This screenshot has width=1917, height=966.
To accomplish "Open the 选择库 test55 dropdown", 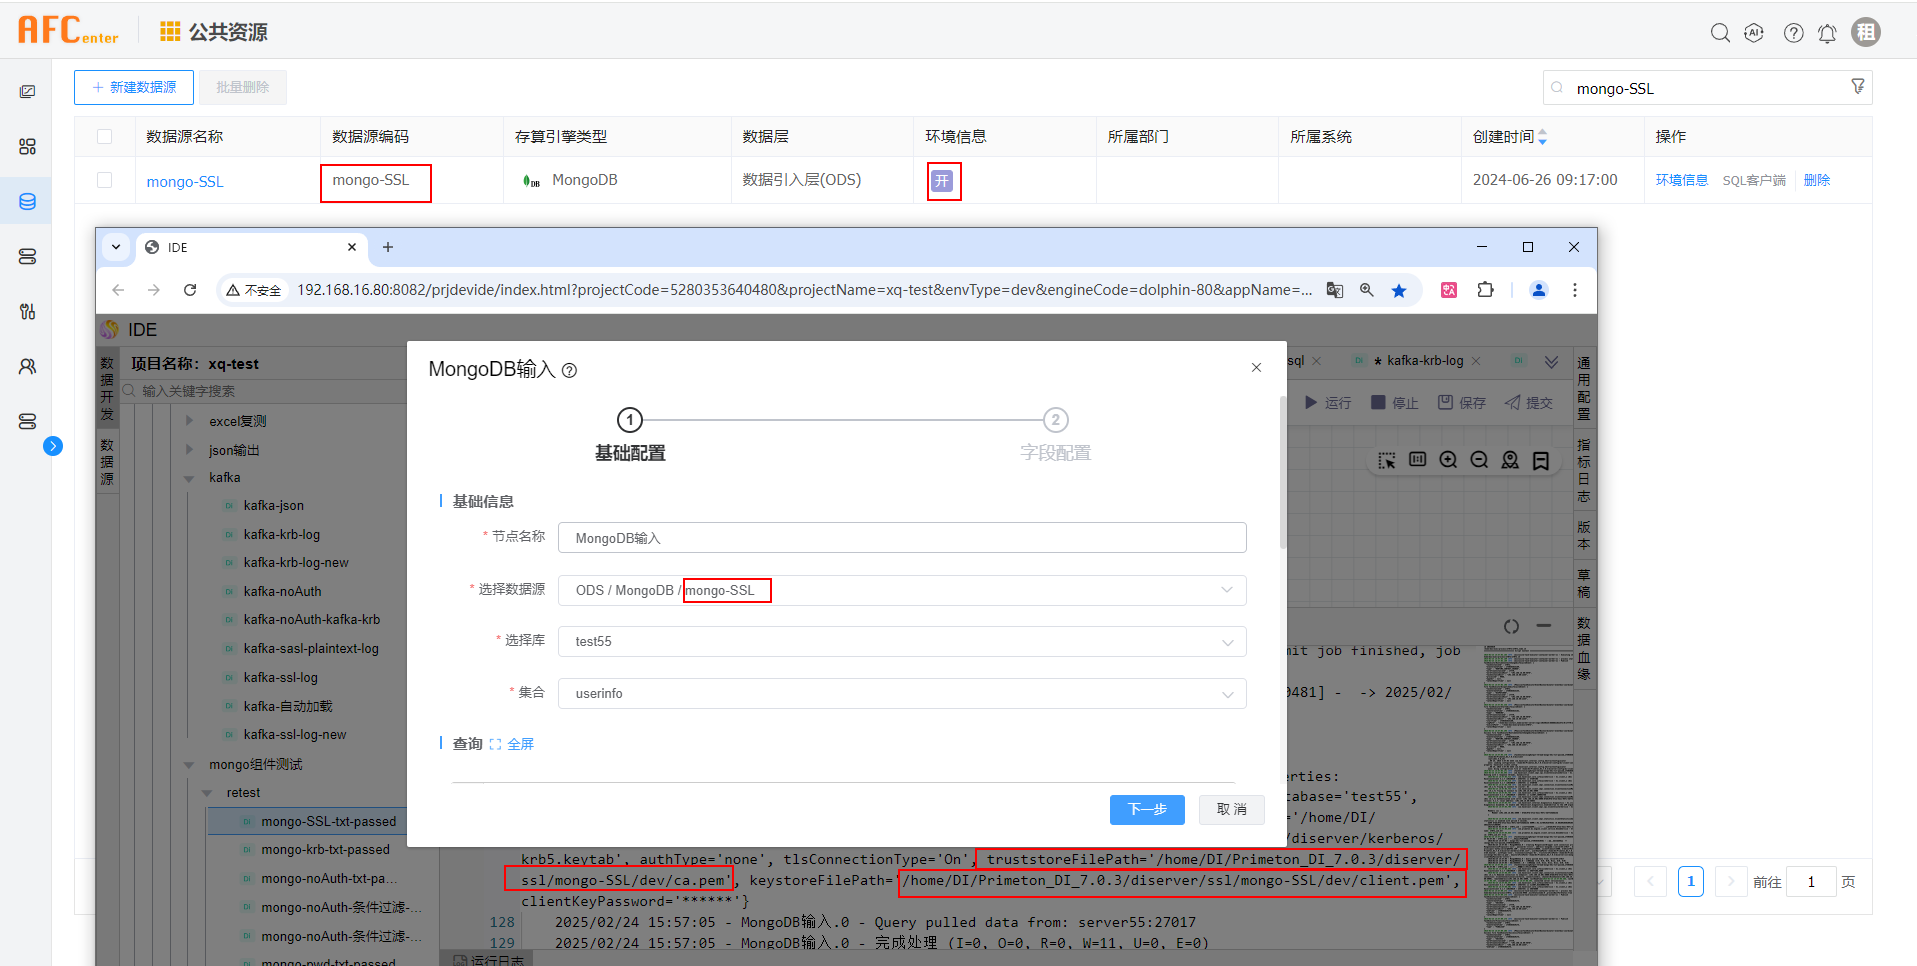I will [901, 642].
